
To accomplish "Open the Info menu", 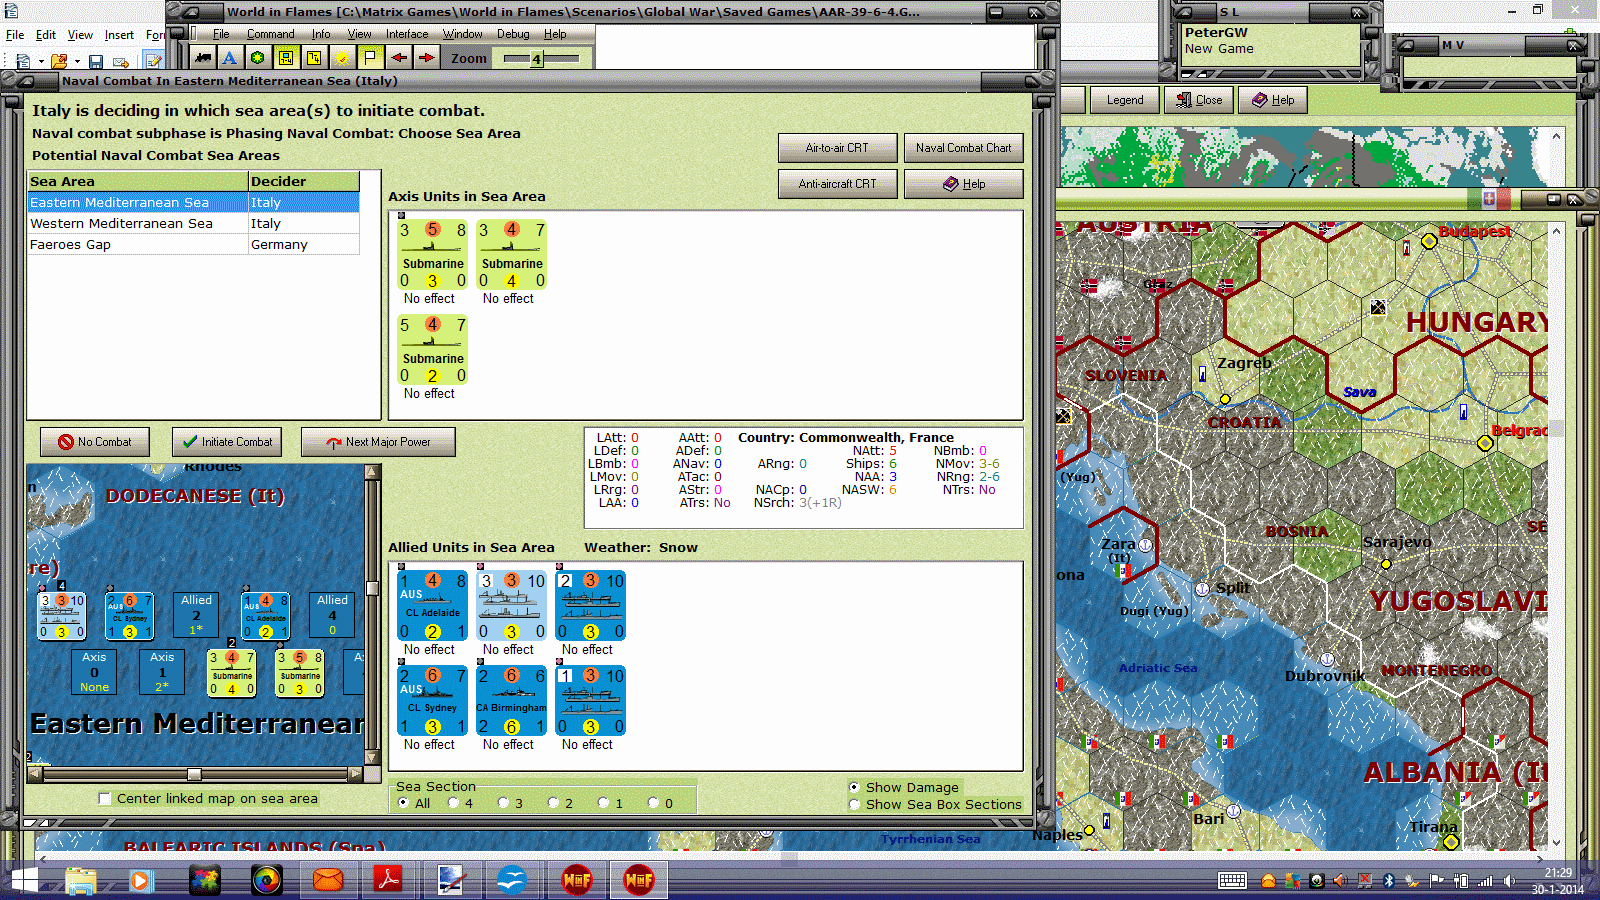I will [320, 34].
